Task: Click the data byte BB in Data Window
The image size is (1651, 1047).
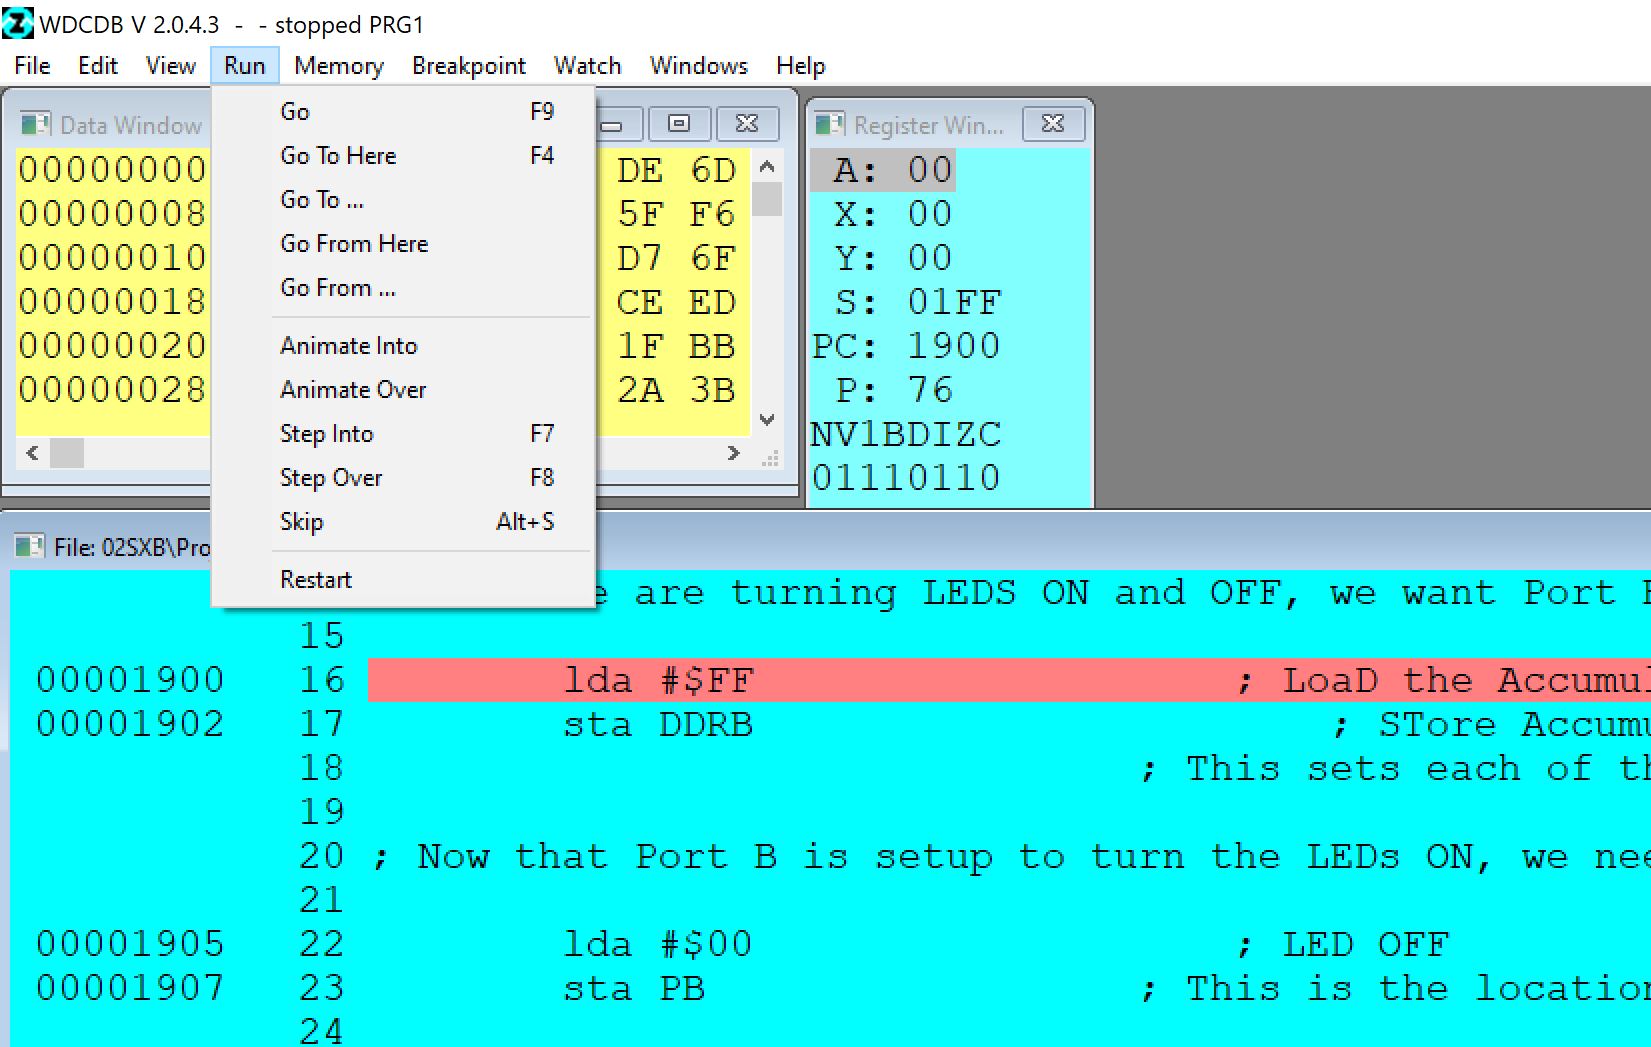Action: coord(712,346)
